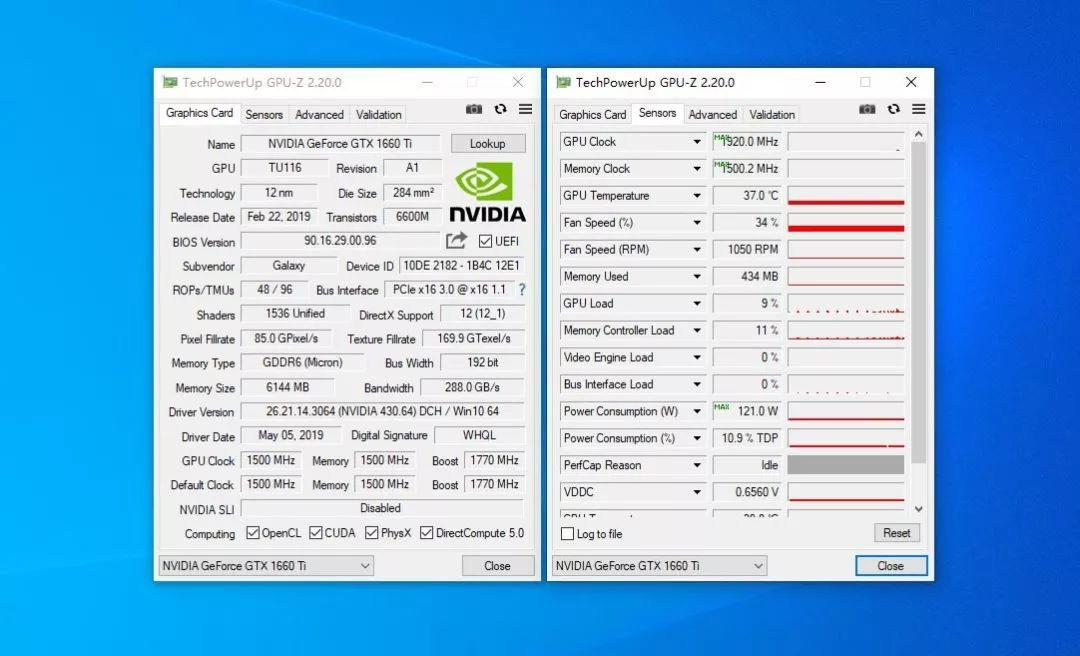The image size is (1080, 656).
Task: Click the BIOS share/export arrow icon
Action: [x=456, y=240]
